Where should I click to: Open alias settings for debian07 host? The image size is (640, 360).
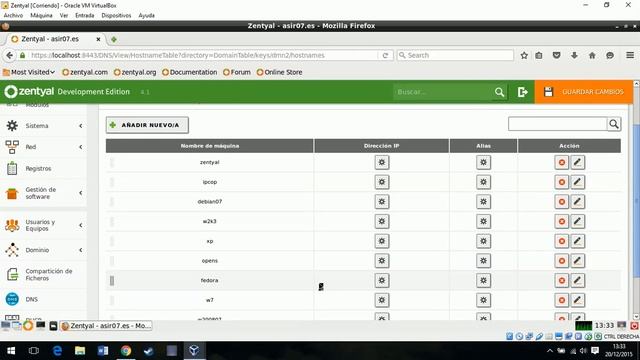pos(483,202)
